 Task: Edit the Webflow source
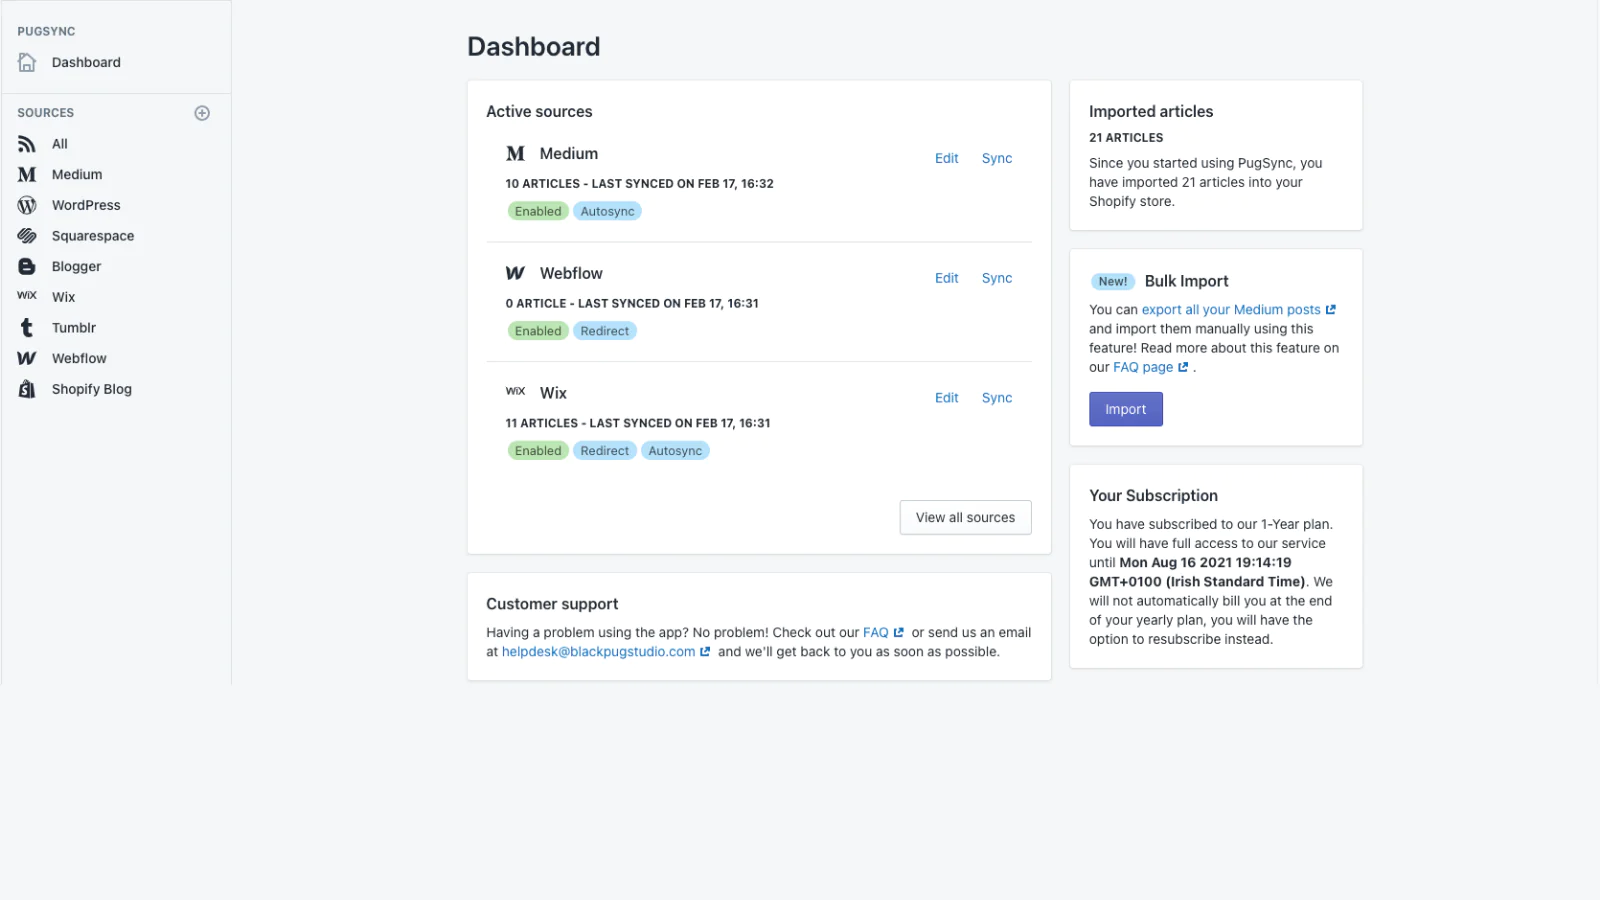pyautogui.click(x=946, y=278)
